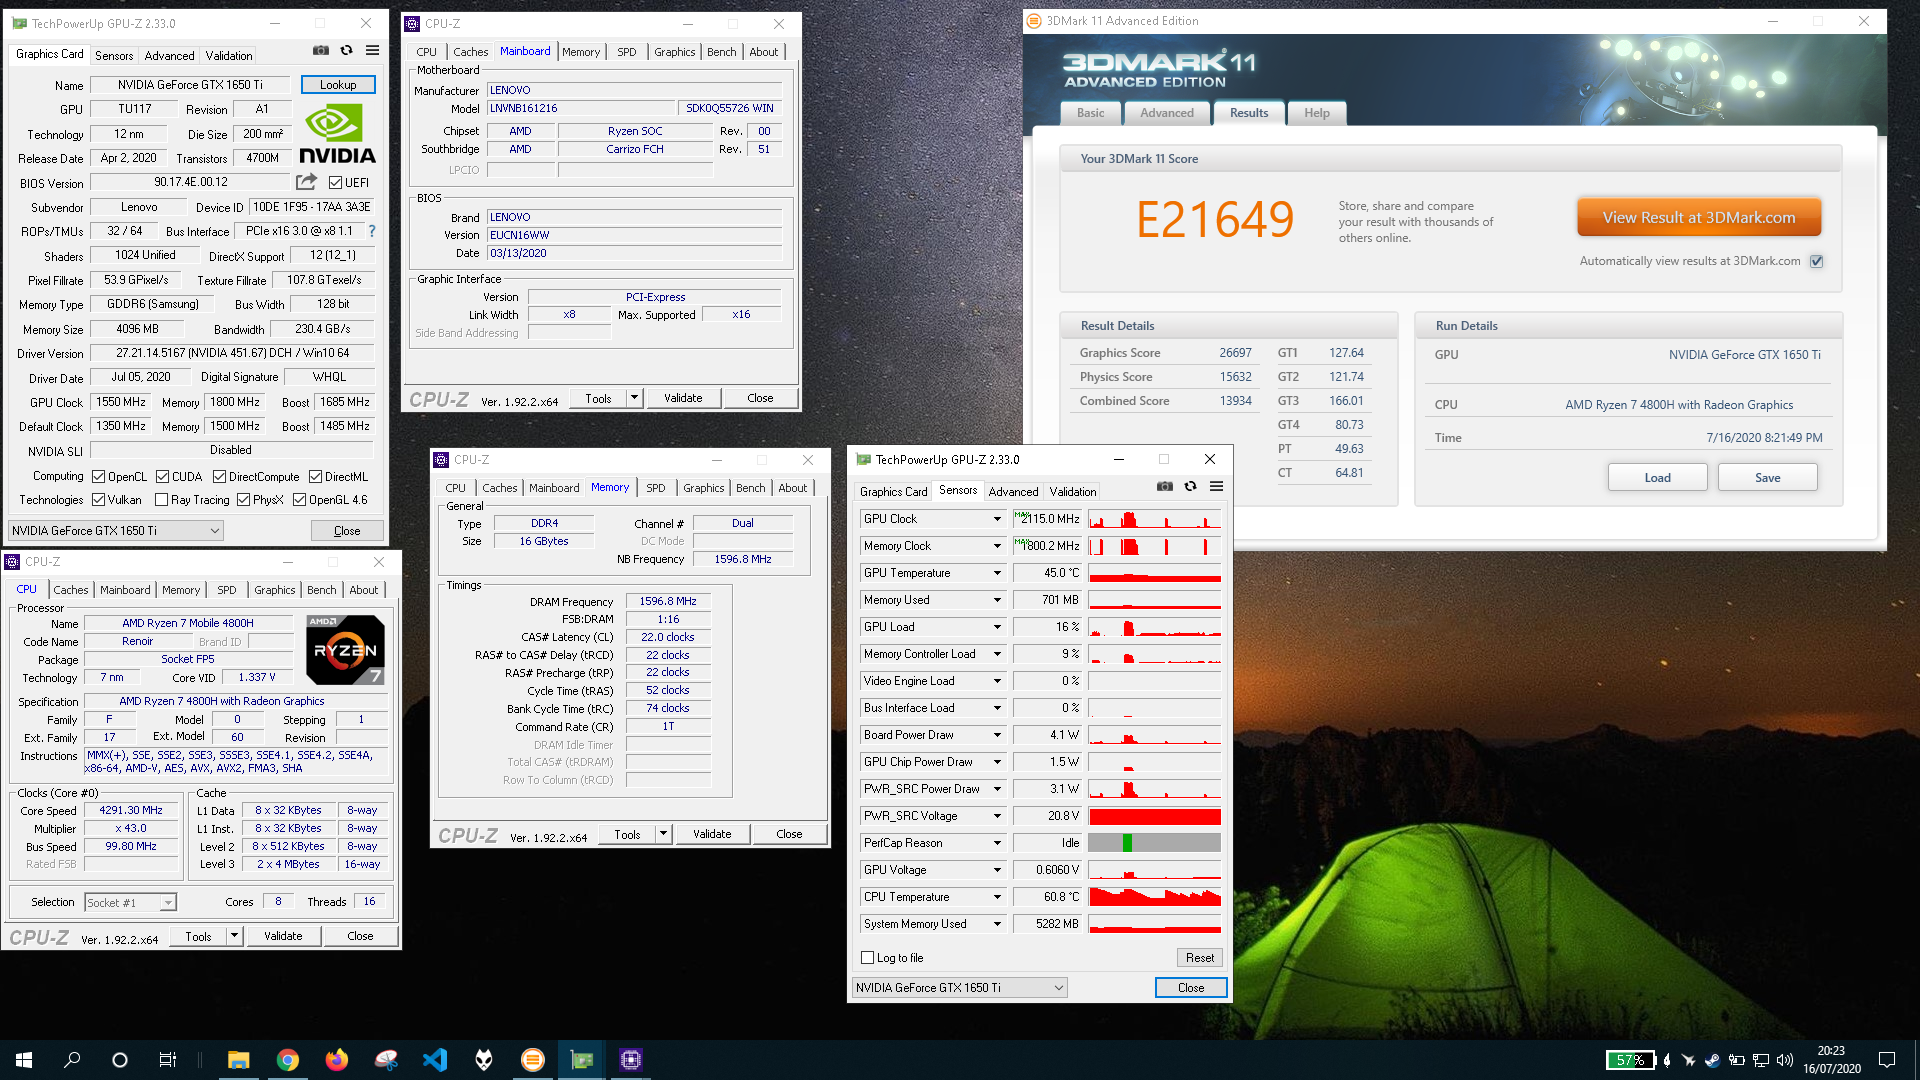Click the NVIDIA logo in GPU-Z
This screenshot has height=1080, width=1920.
tap(337, 134)
